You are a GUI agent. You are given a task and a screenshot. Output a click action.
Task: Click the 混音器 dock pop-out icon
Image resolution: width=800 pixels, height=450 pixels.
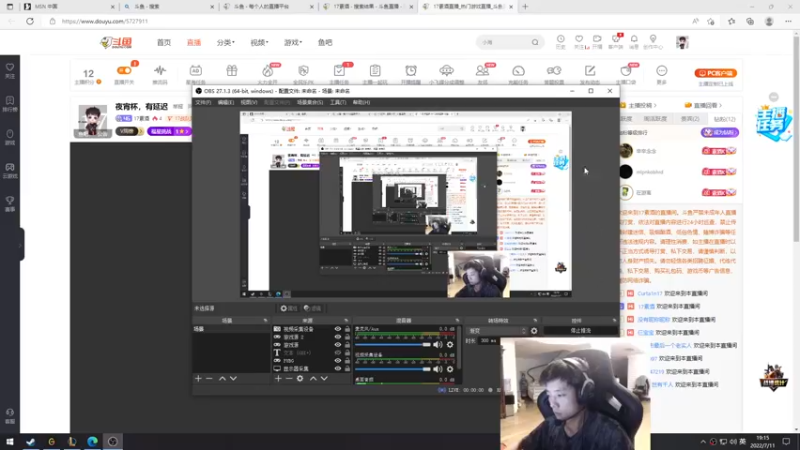[x=457, y=320]
